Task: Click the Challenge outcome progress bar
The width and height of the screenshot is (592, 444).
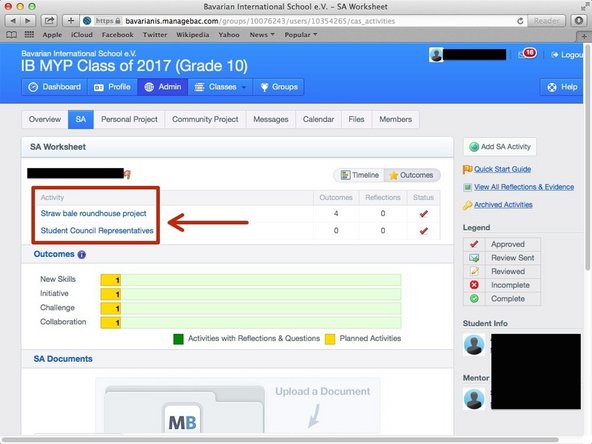Action: [251, 308]
